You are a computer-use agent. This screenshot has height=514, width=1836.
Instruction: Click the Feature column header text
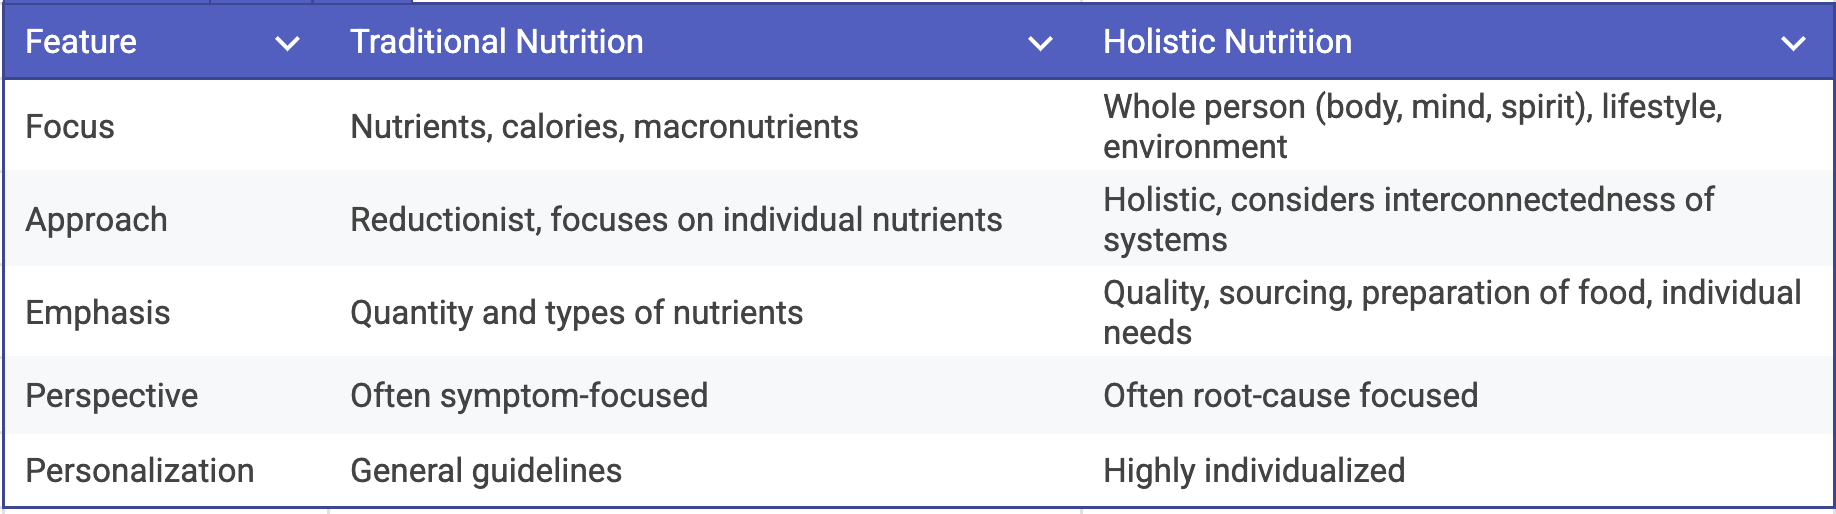point(81,42)
